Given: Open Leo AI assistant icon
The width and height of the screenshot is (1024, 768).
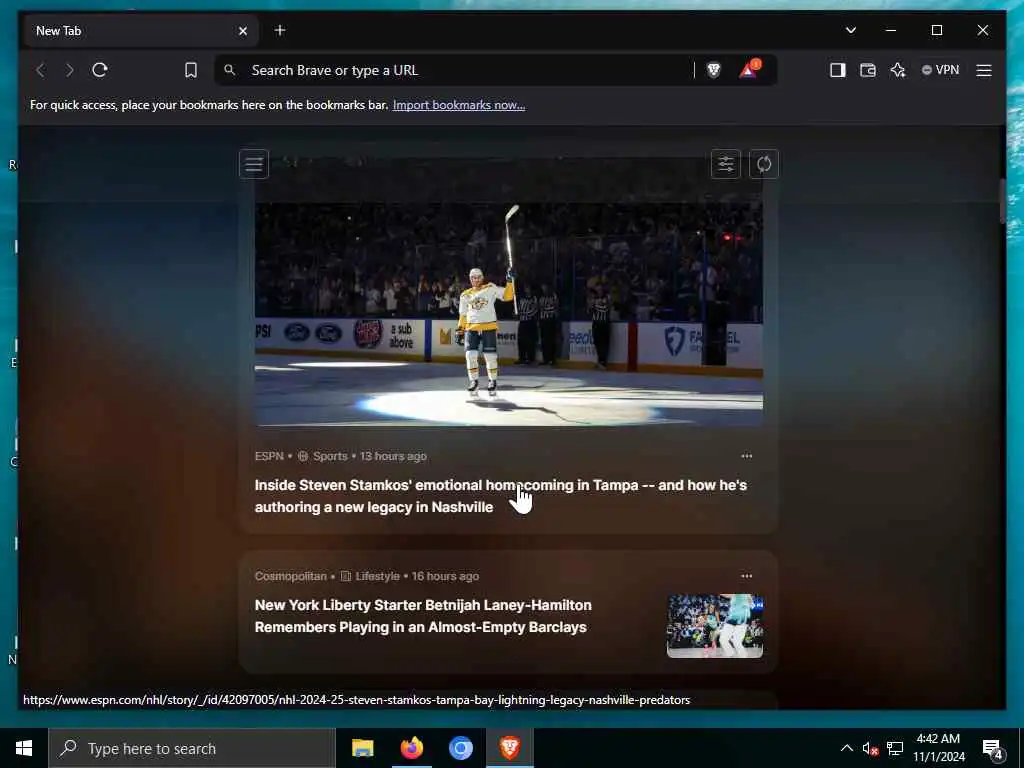Looking at the screenshot, I should tap(898, 70).
